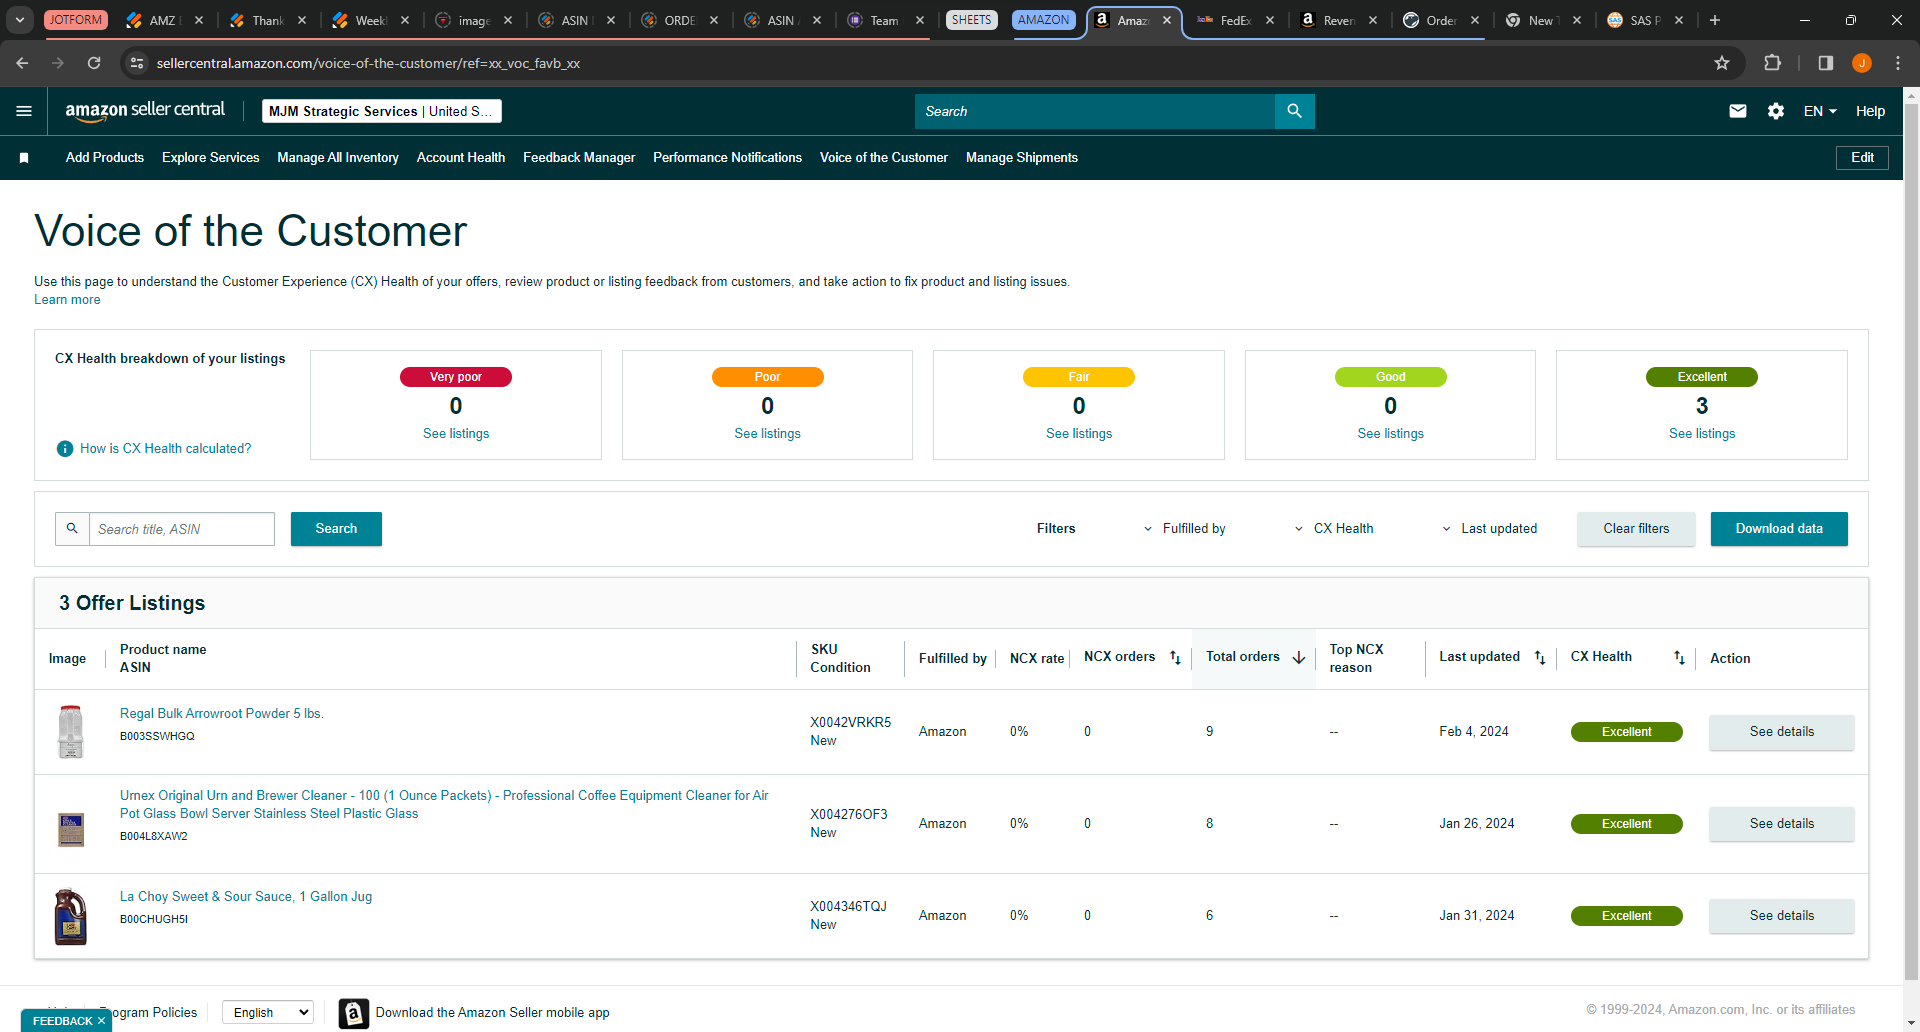Open the English language selector in footer

coord(267,1013)
